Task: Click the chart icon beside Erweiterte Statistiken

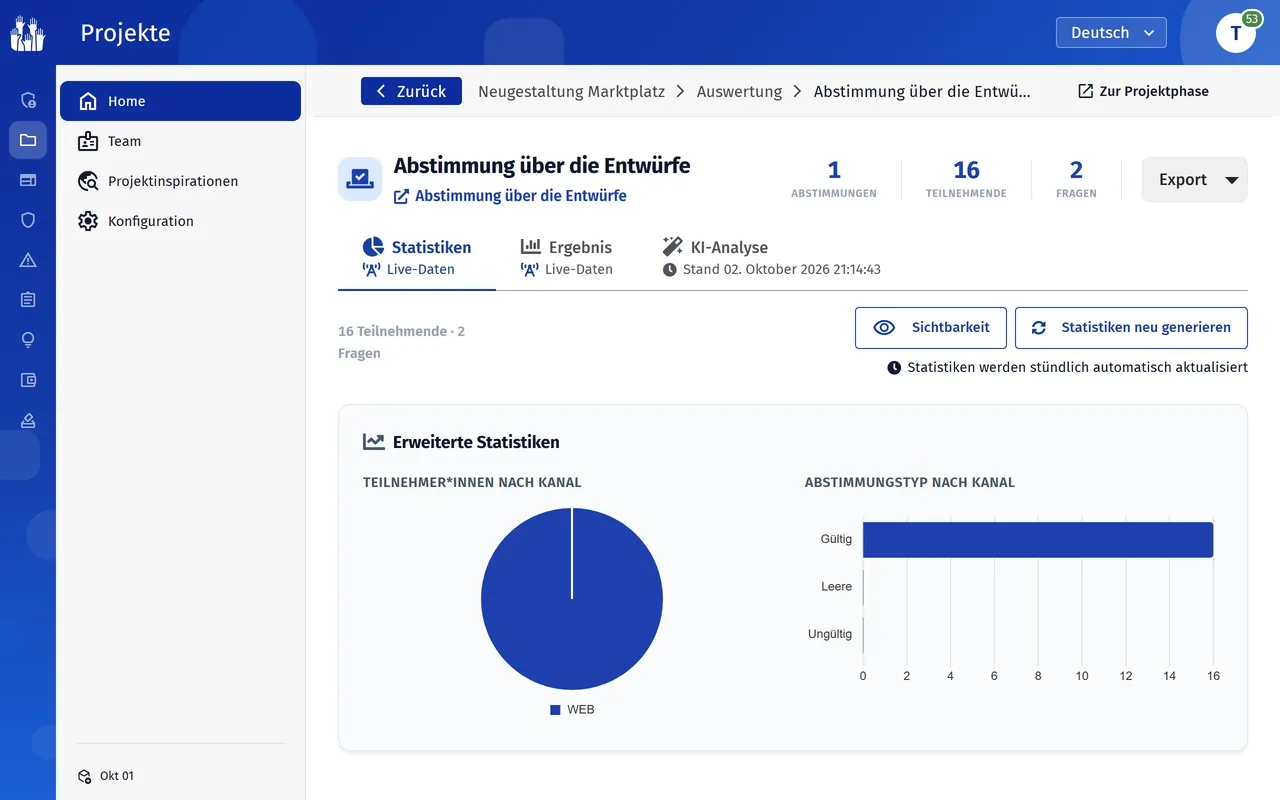Action: click(374, 442)
